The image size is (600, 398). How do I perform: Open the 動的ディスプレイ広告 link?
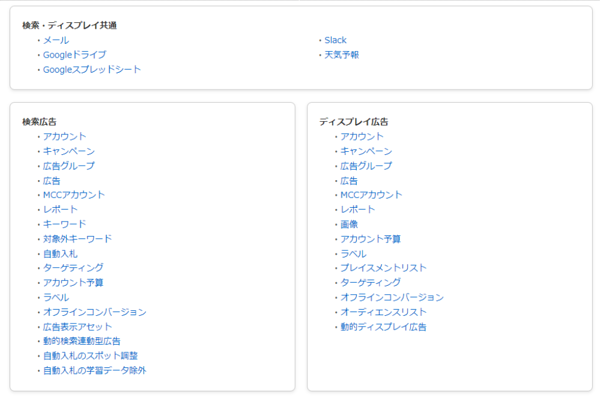pos(383,327)
